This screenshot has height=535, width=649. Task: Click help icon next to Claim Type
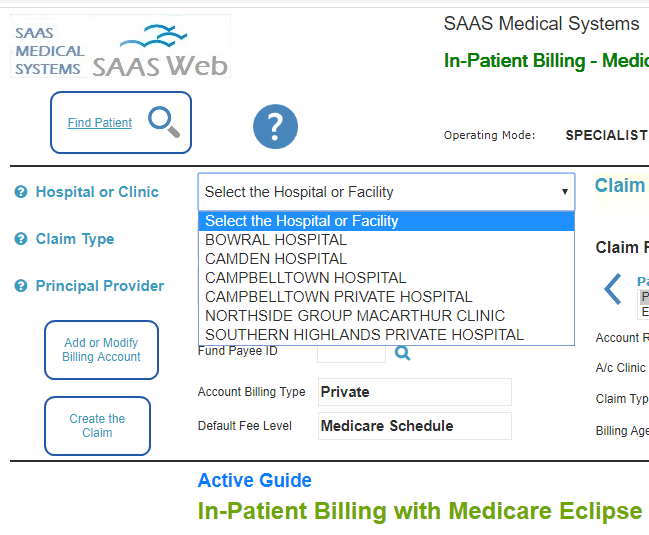click(21, 239)
